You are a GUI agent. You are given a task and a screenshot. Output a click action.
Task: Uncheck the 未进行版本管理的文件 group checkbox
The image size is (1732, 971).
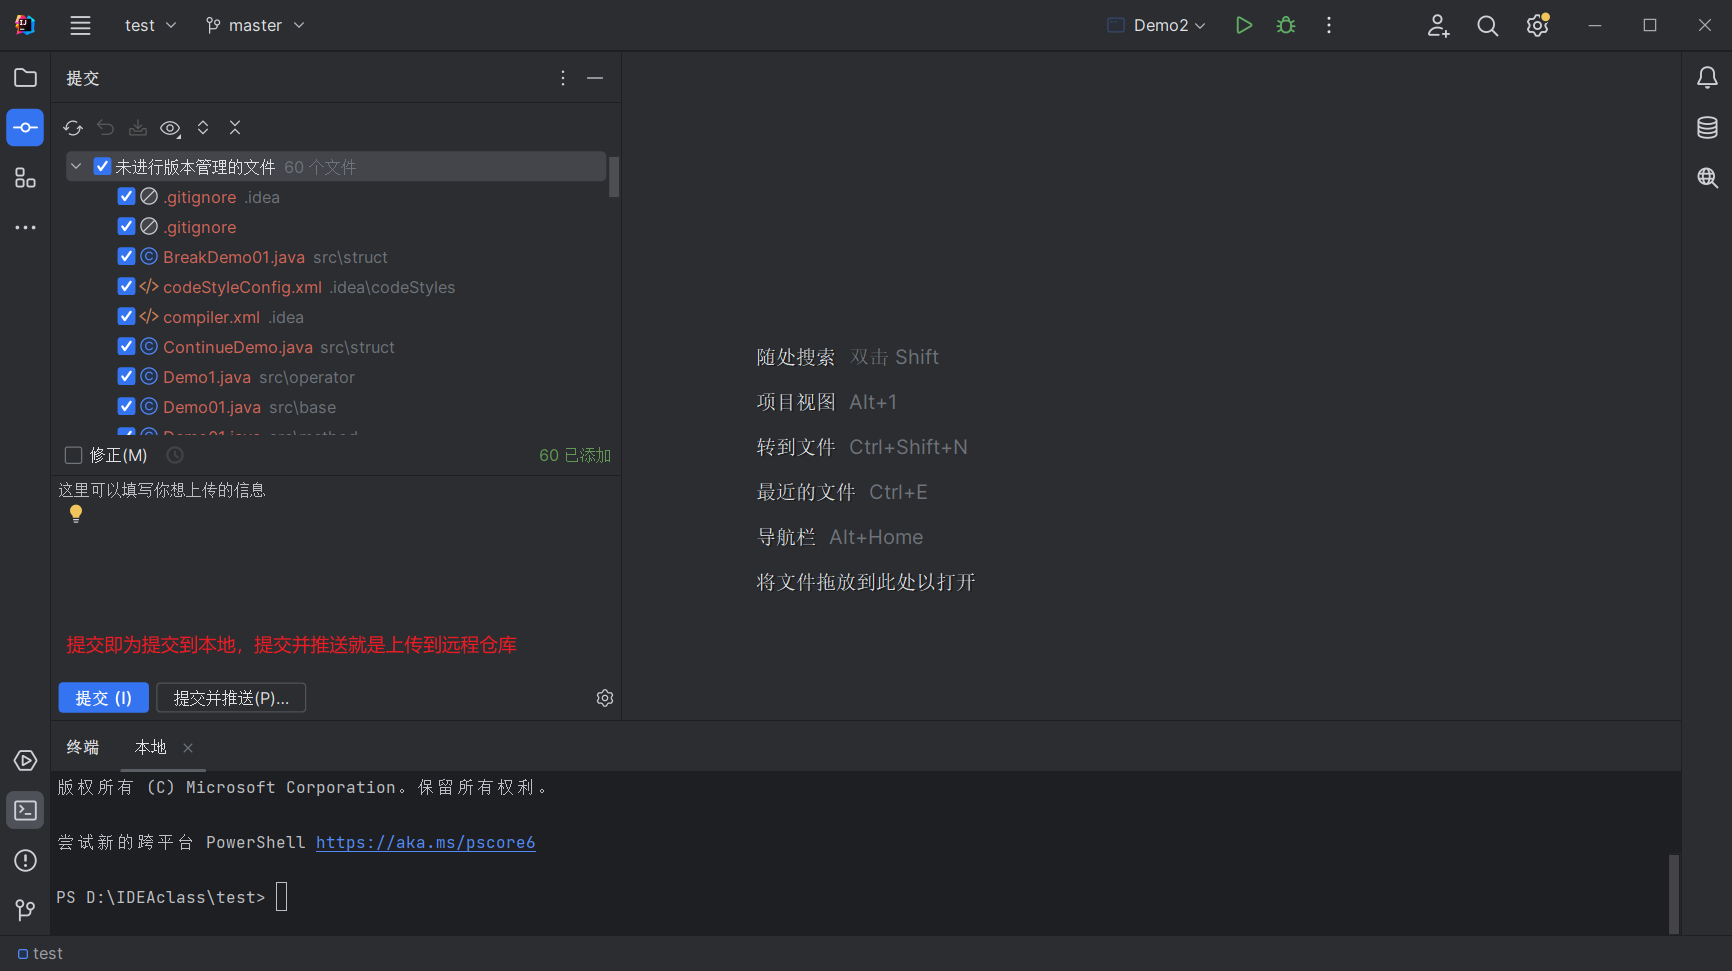[x=102, y=167]
